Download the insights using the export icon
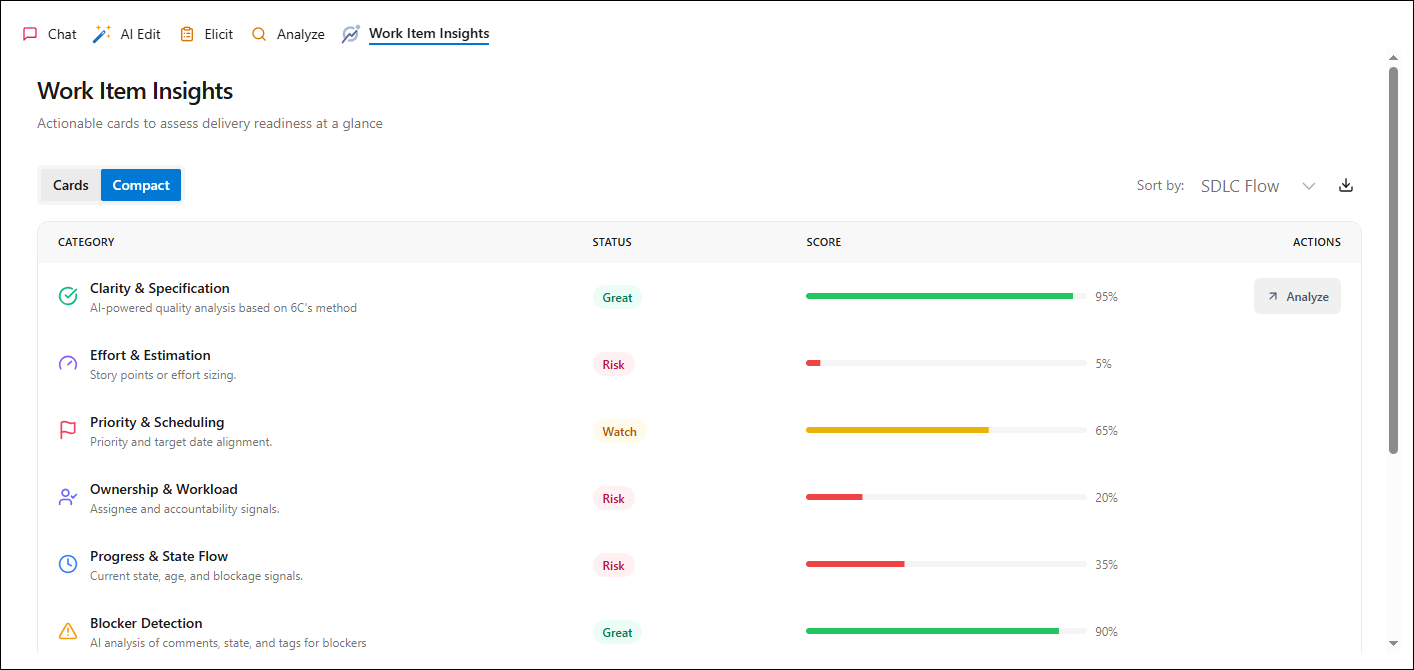This screenshot has height=670, width=1414. 1346,185
